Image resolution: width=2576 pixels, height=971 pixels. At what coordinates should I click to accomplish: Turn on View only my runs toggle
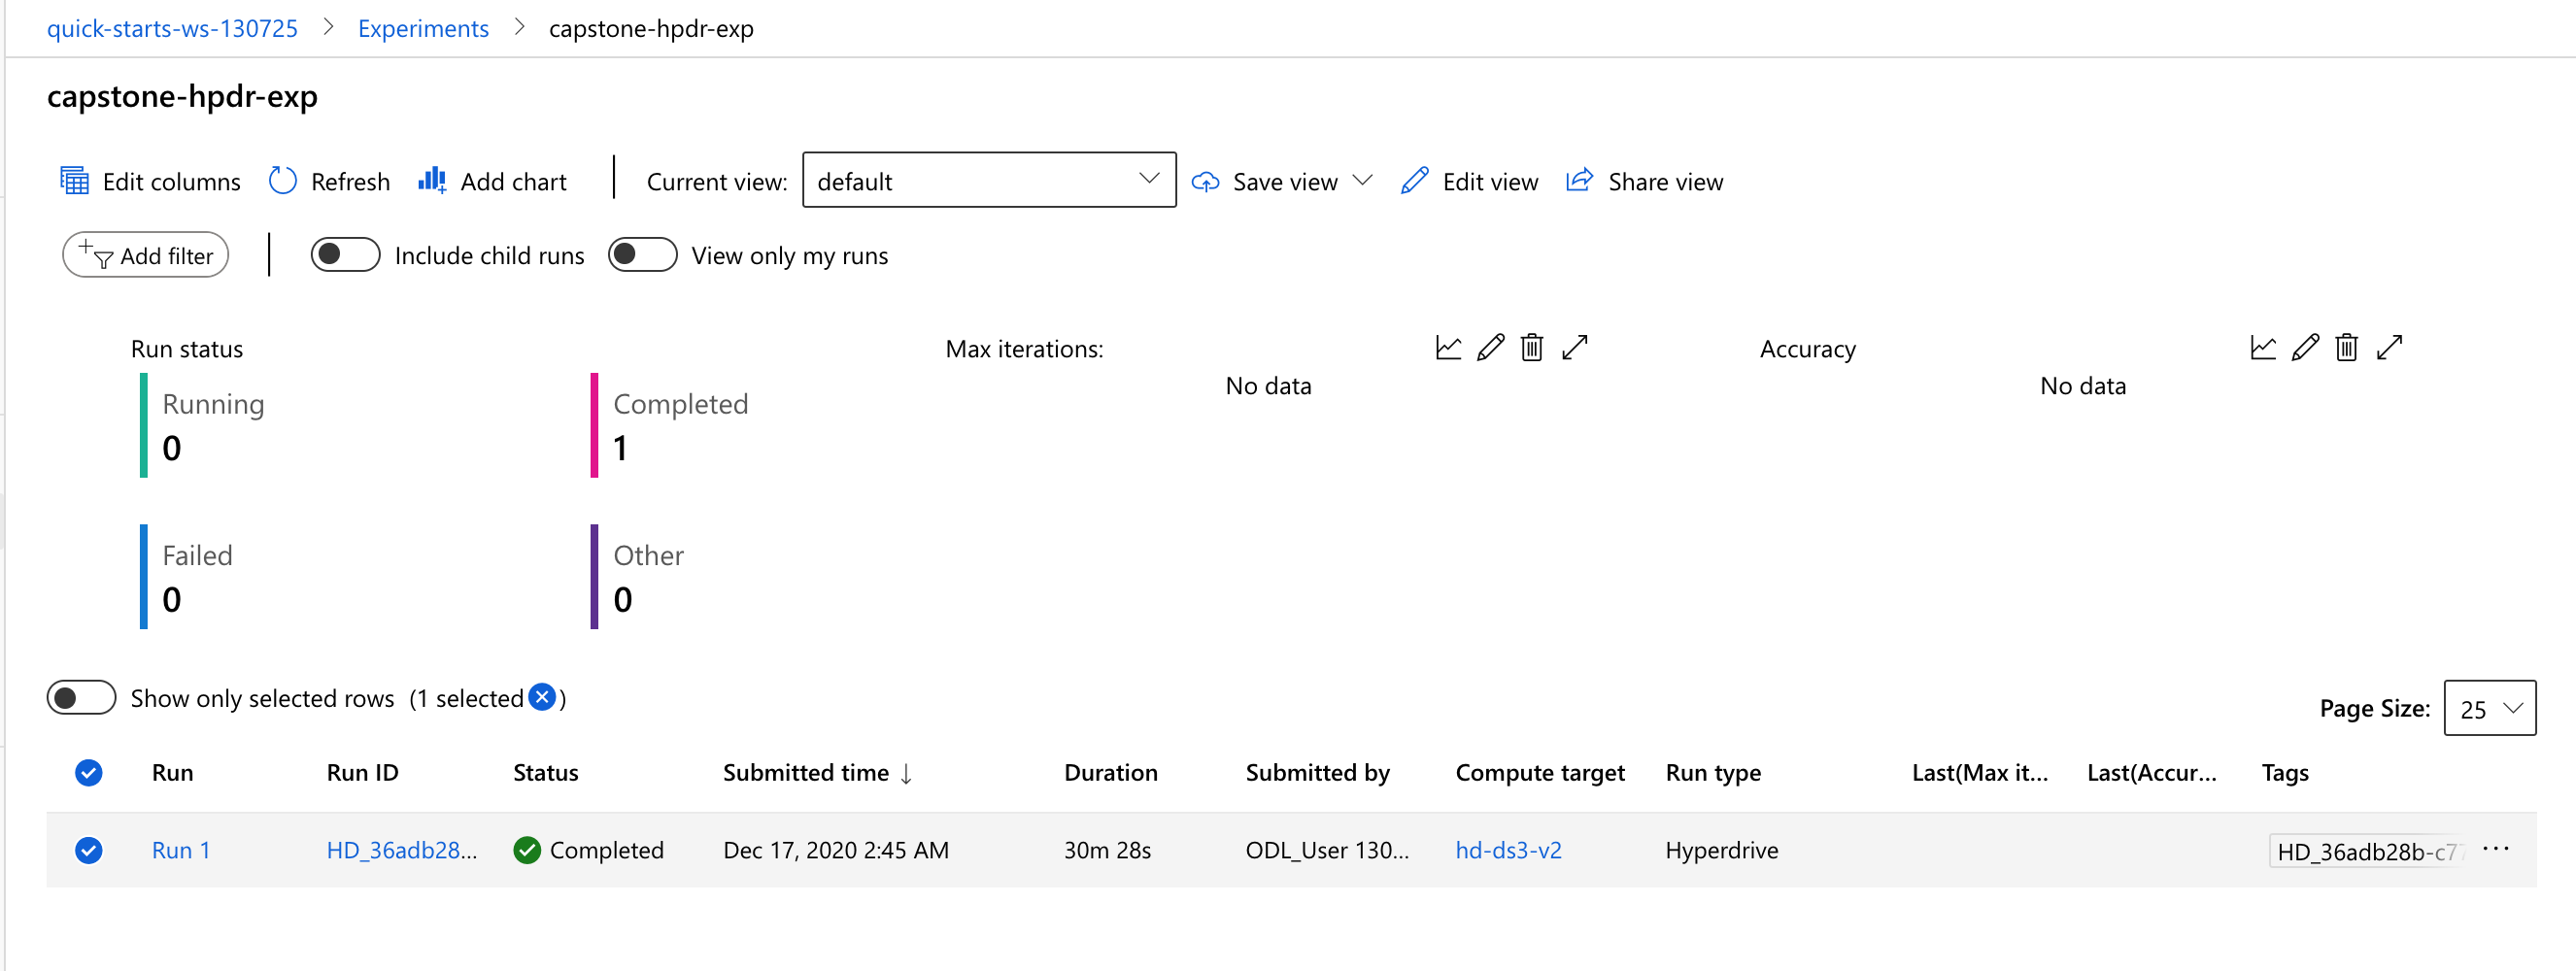pyautogui.click(x=642, y=255)
